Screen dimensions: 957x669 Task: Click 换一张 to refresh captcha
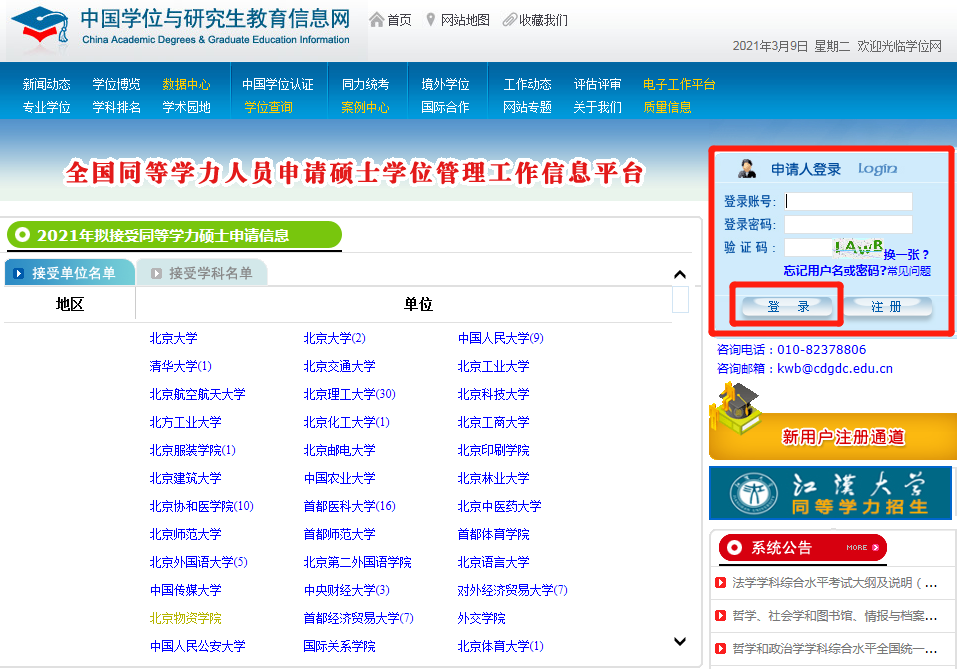906,254
